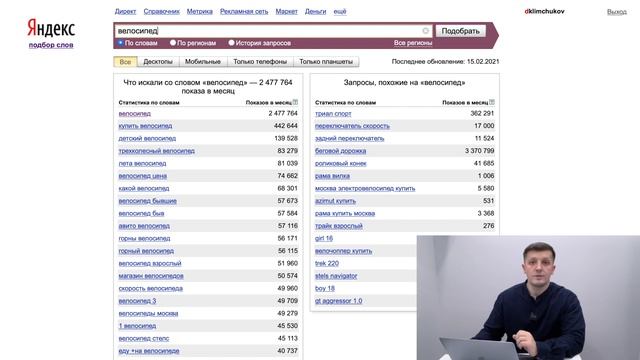Open the трехколесный велосипед query
The height and width of the screenshot is (360, 640).
pyautogui.click(x=156, y=151)
